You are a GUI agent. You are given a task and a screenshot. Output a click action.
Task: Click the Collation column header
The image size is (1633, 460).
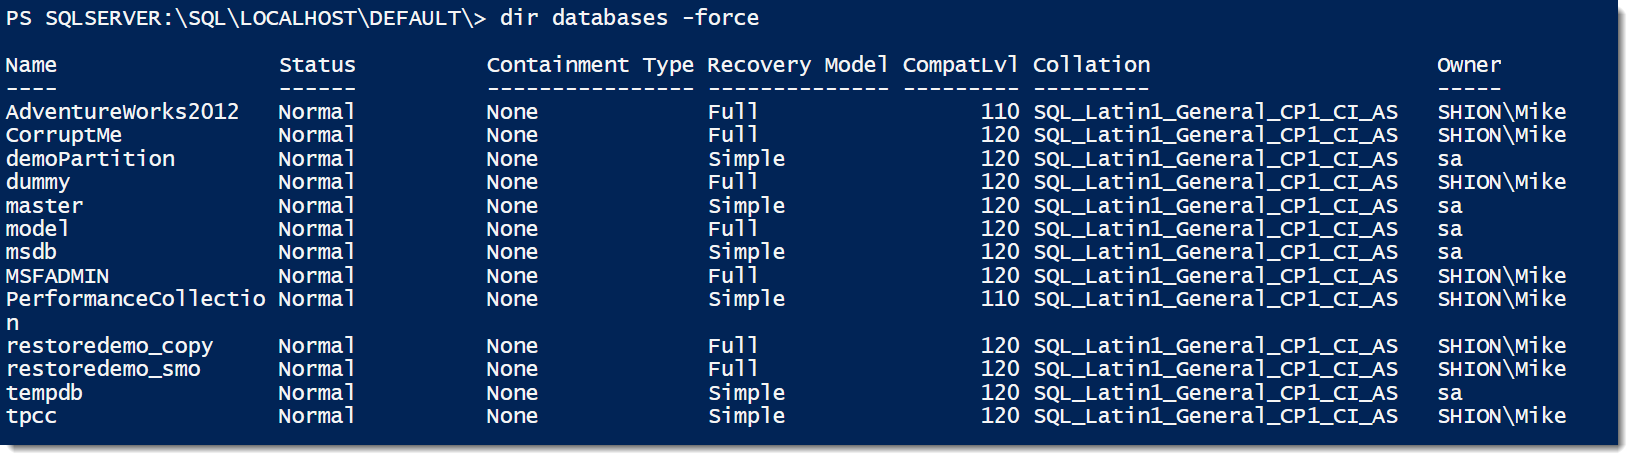click(1091, 65)
